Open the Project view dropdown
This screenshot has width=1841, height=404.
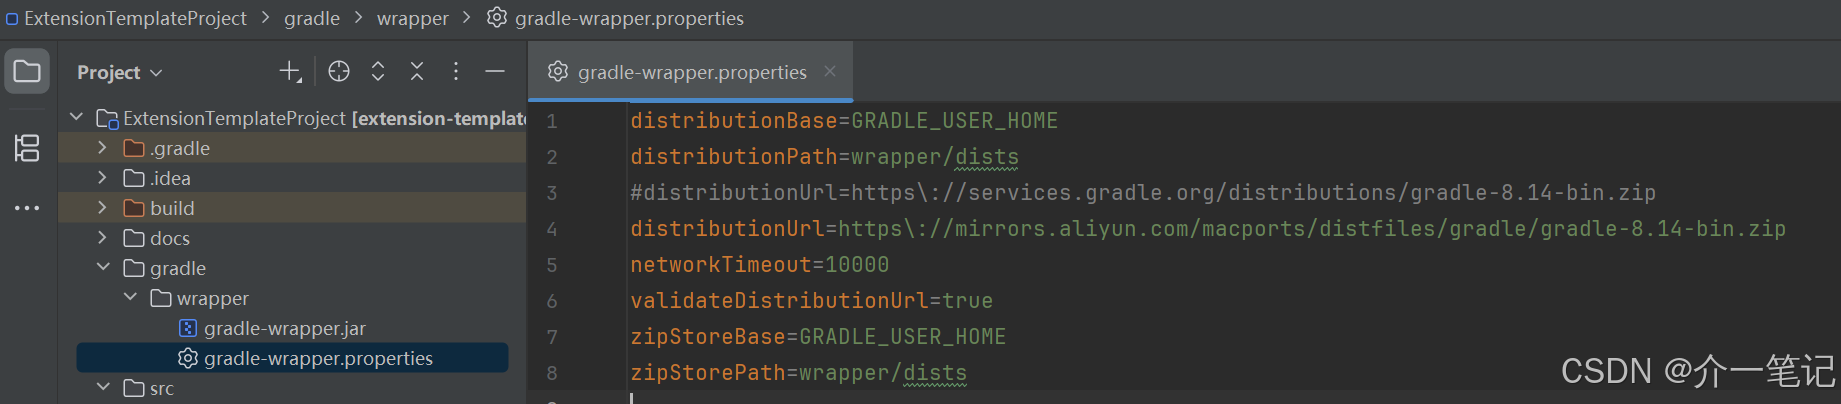pos(119,72)
